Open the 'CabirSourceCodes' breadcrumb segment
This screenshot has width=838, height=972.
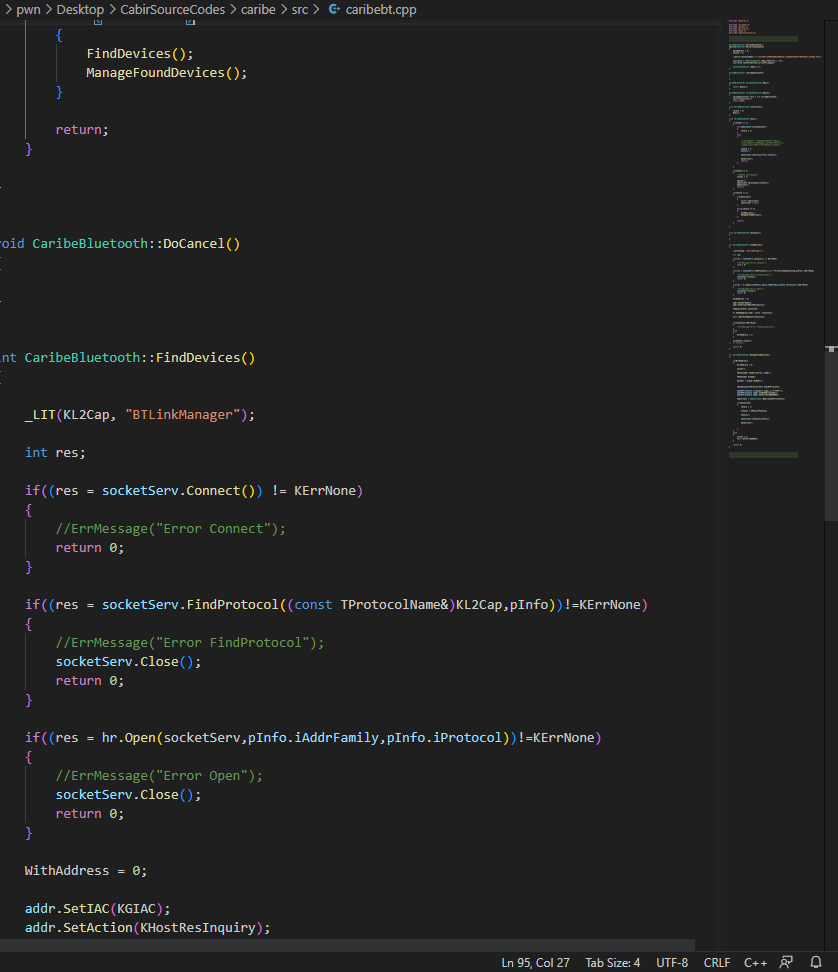(172, 9)
